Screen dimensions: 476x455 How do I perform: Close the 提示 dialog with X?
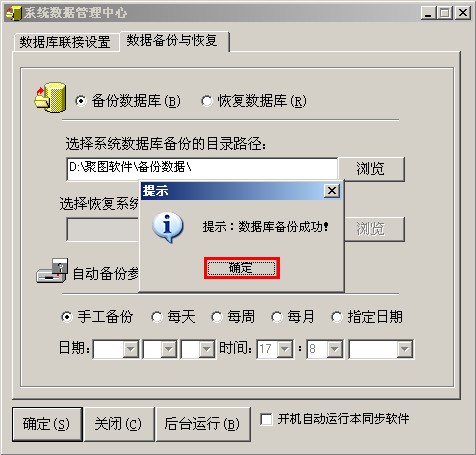pos(332,191)
